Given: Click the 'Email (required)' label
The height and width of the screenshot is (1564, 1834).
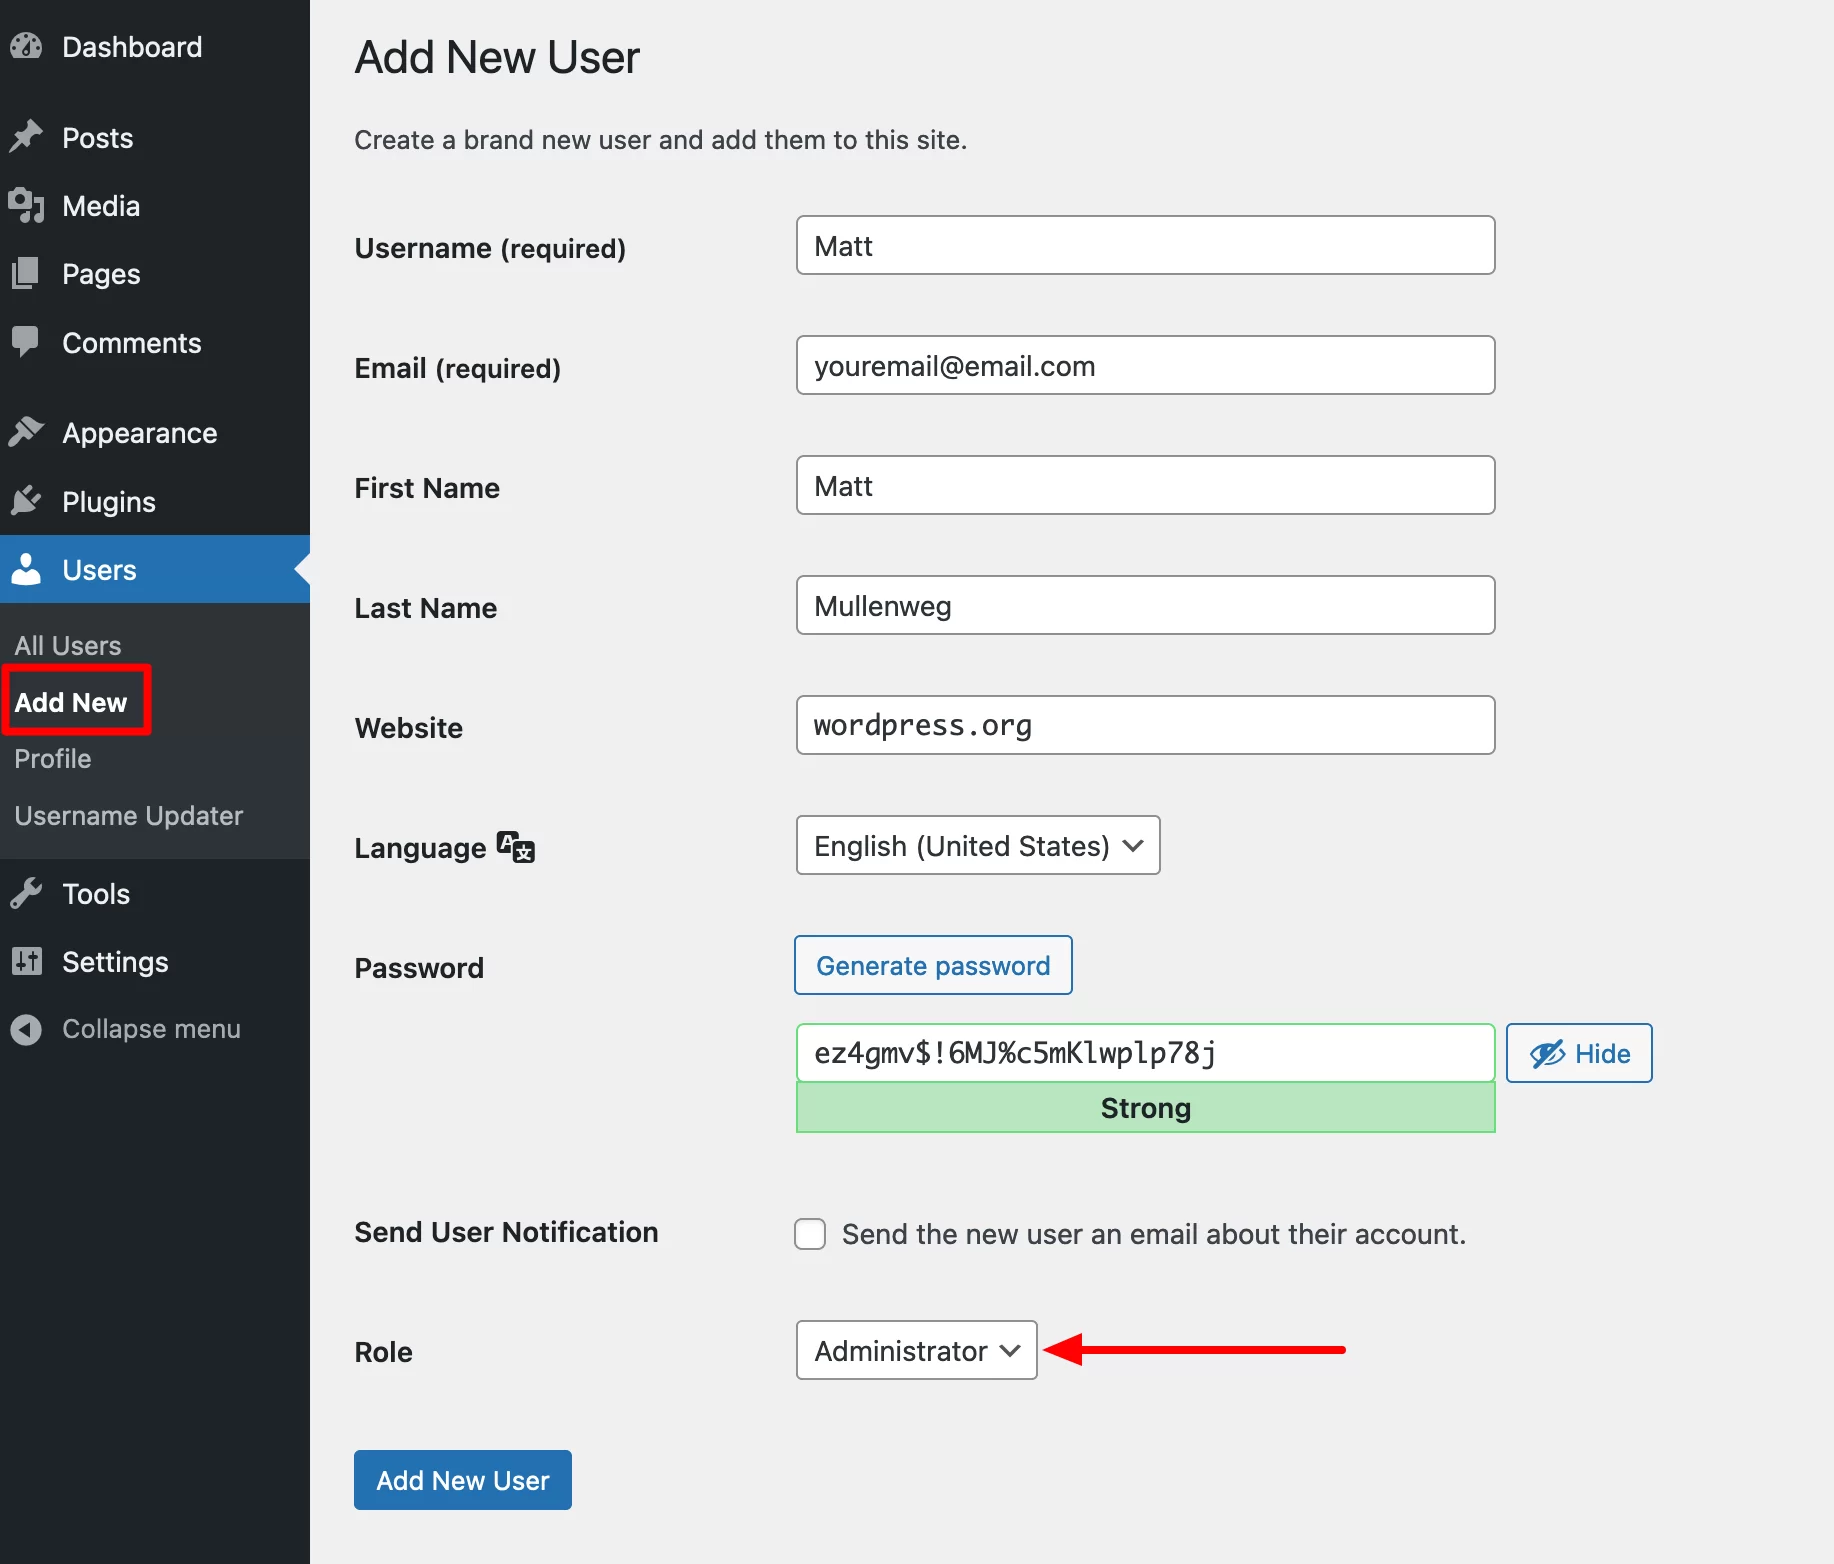Looking at the screenshot, I should (457, 368).
